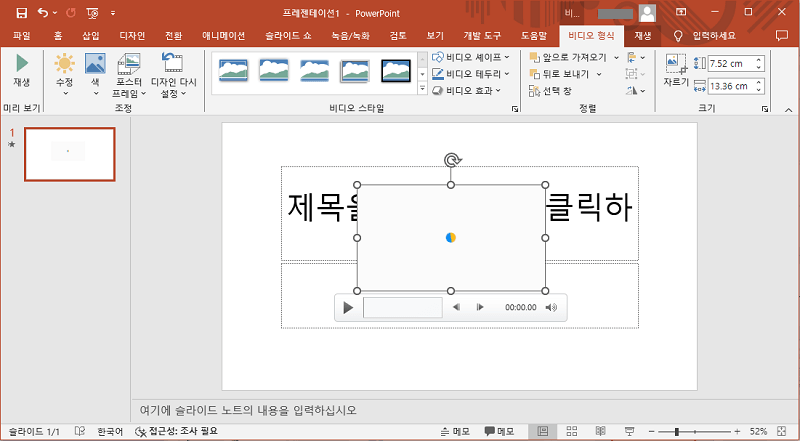Image resolution: width=800 pixels, height=441 pixels.
Task: Switch to Normal view icon
Action: (x=543, y=431)
